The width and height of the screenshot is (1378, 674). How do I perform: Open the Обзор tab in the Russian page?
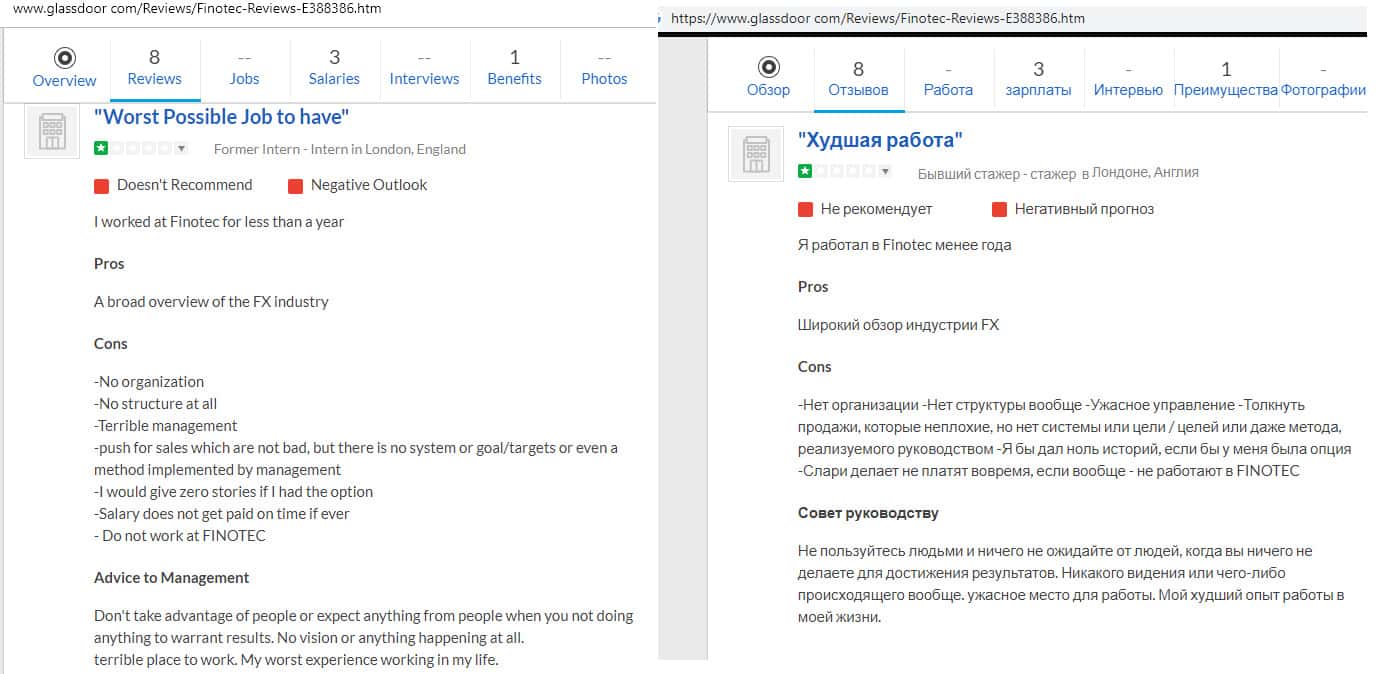pyautogui.click(x=768, y=79)
